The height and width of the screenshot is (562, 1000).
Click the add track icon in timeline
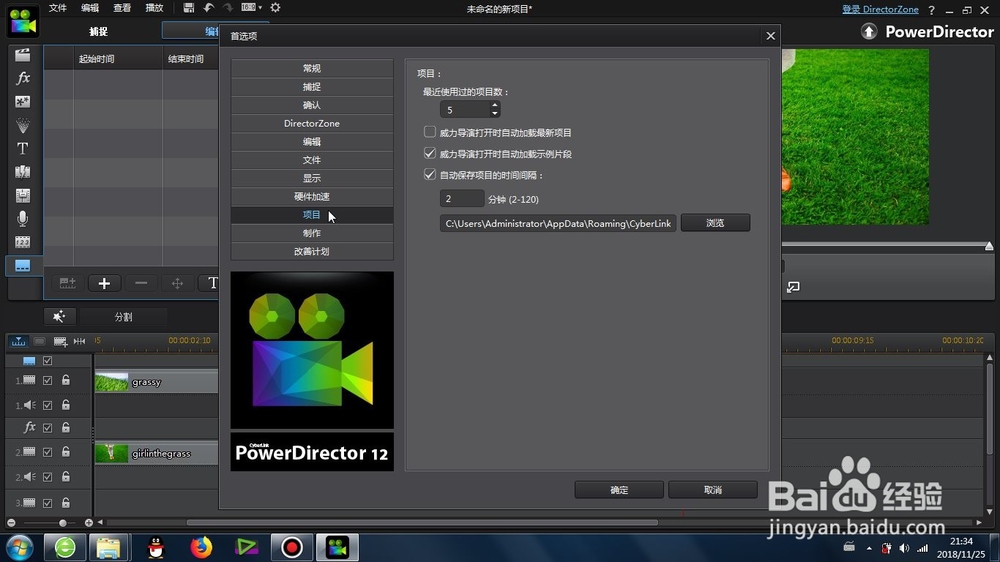(x=61, y=341)
